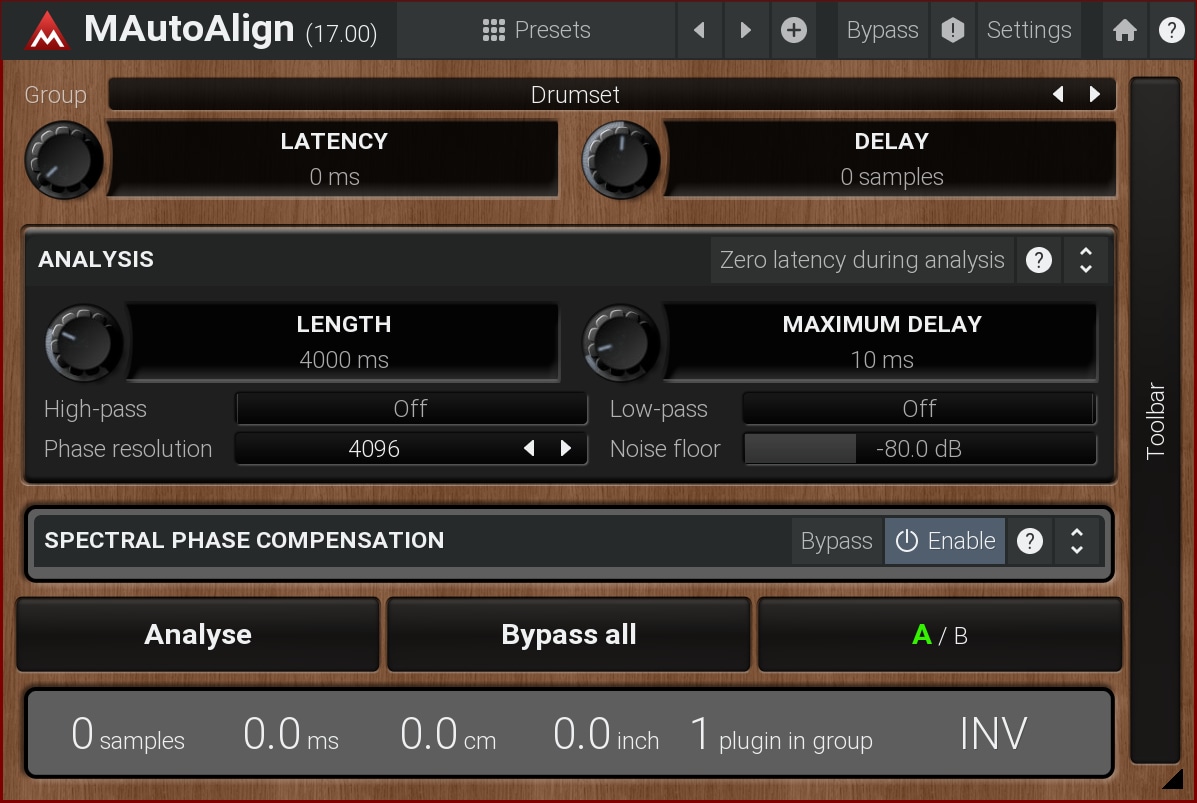Click the add preset plus icon

793,30
